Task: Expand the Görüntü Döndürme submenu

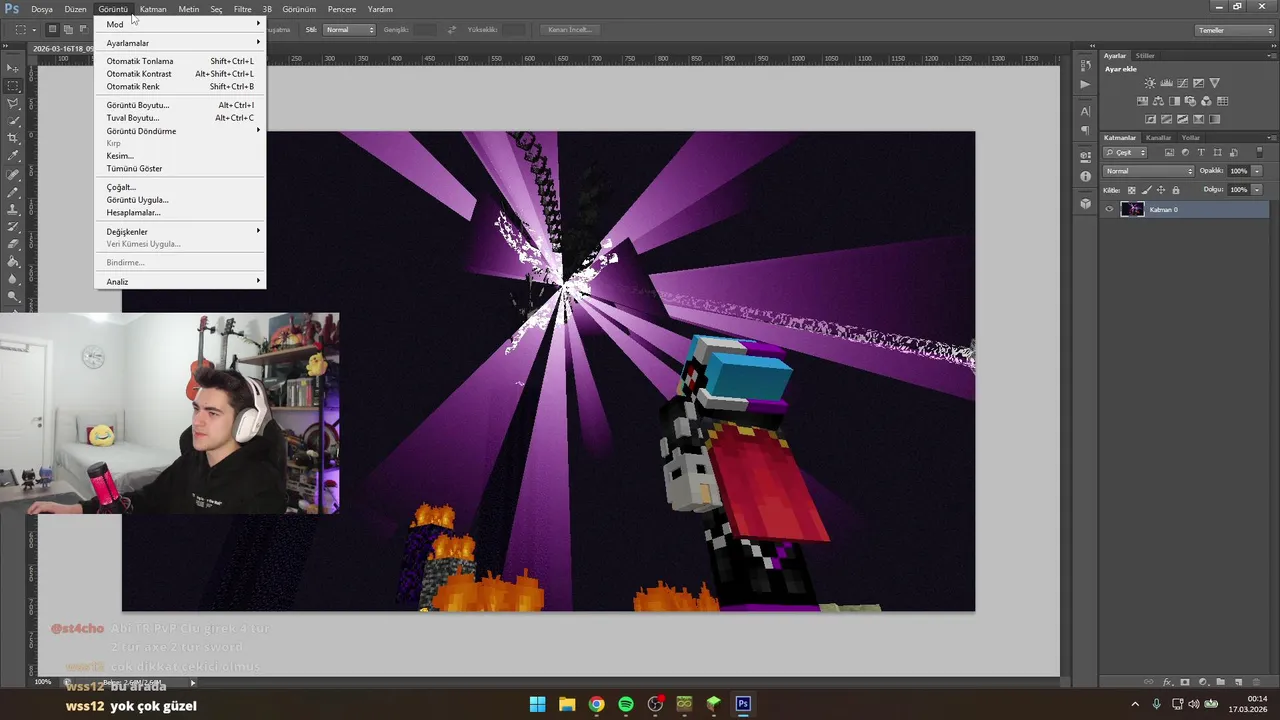Action: tap(180, 131)
